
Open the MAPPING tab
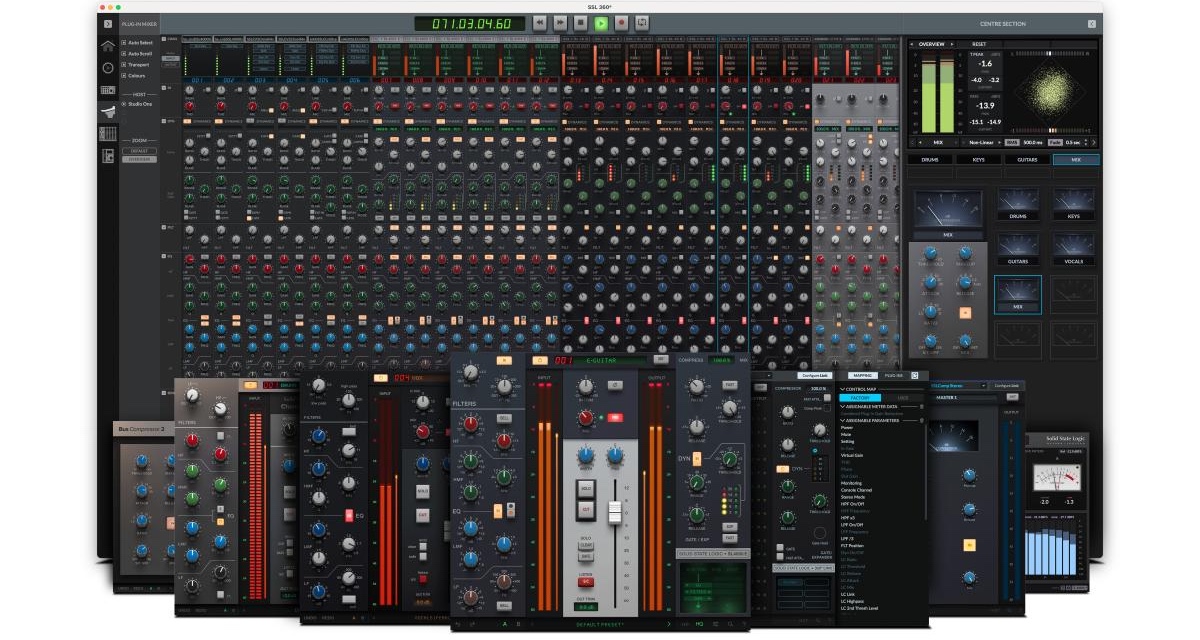pyautogui.click(x=862, y=375)
